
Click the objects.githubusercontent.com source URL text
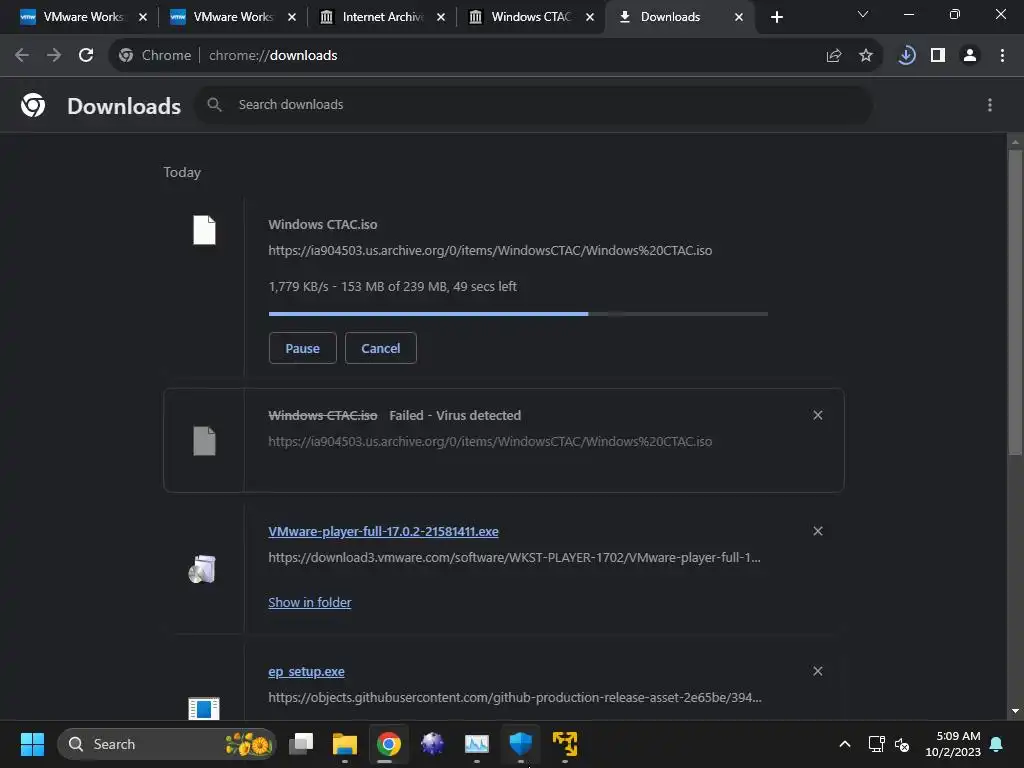515,697
